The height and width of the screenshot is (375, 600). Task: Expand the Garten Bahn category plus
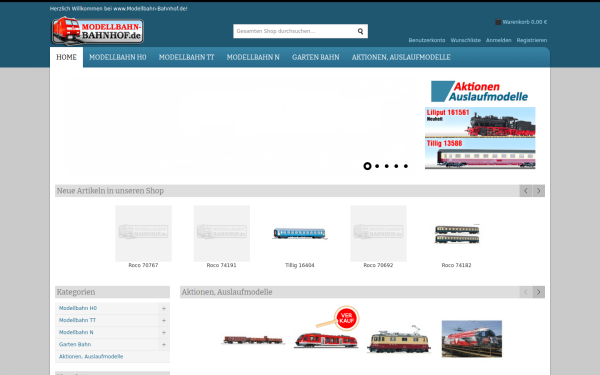[x=164, y=345]
